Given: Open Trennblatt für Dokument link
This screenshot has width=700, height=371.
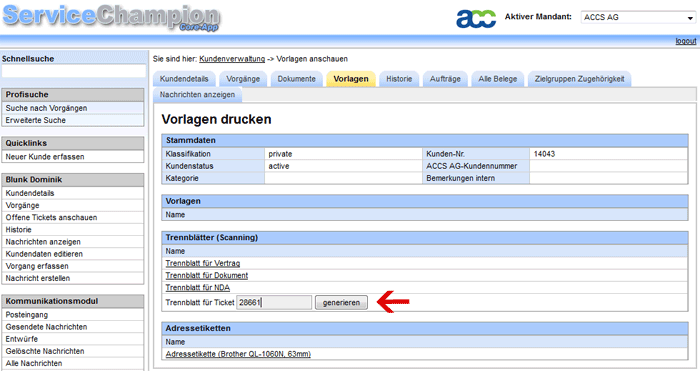Looking at the screenshot, I should [207, 275].
